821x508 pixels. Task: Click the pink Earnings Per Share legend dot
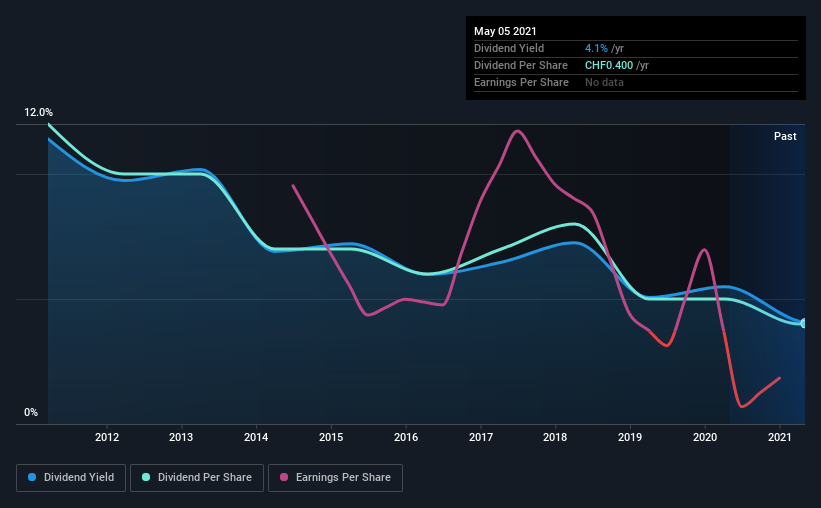pyautogui.click(x=284, y=477)
